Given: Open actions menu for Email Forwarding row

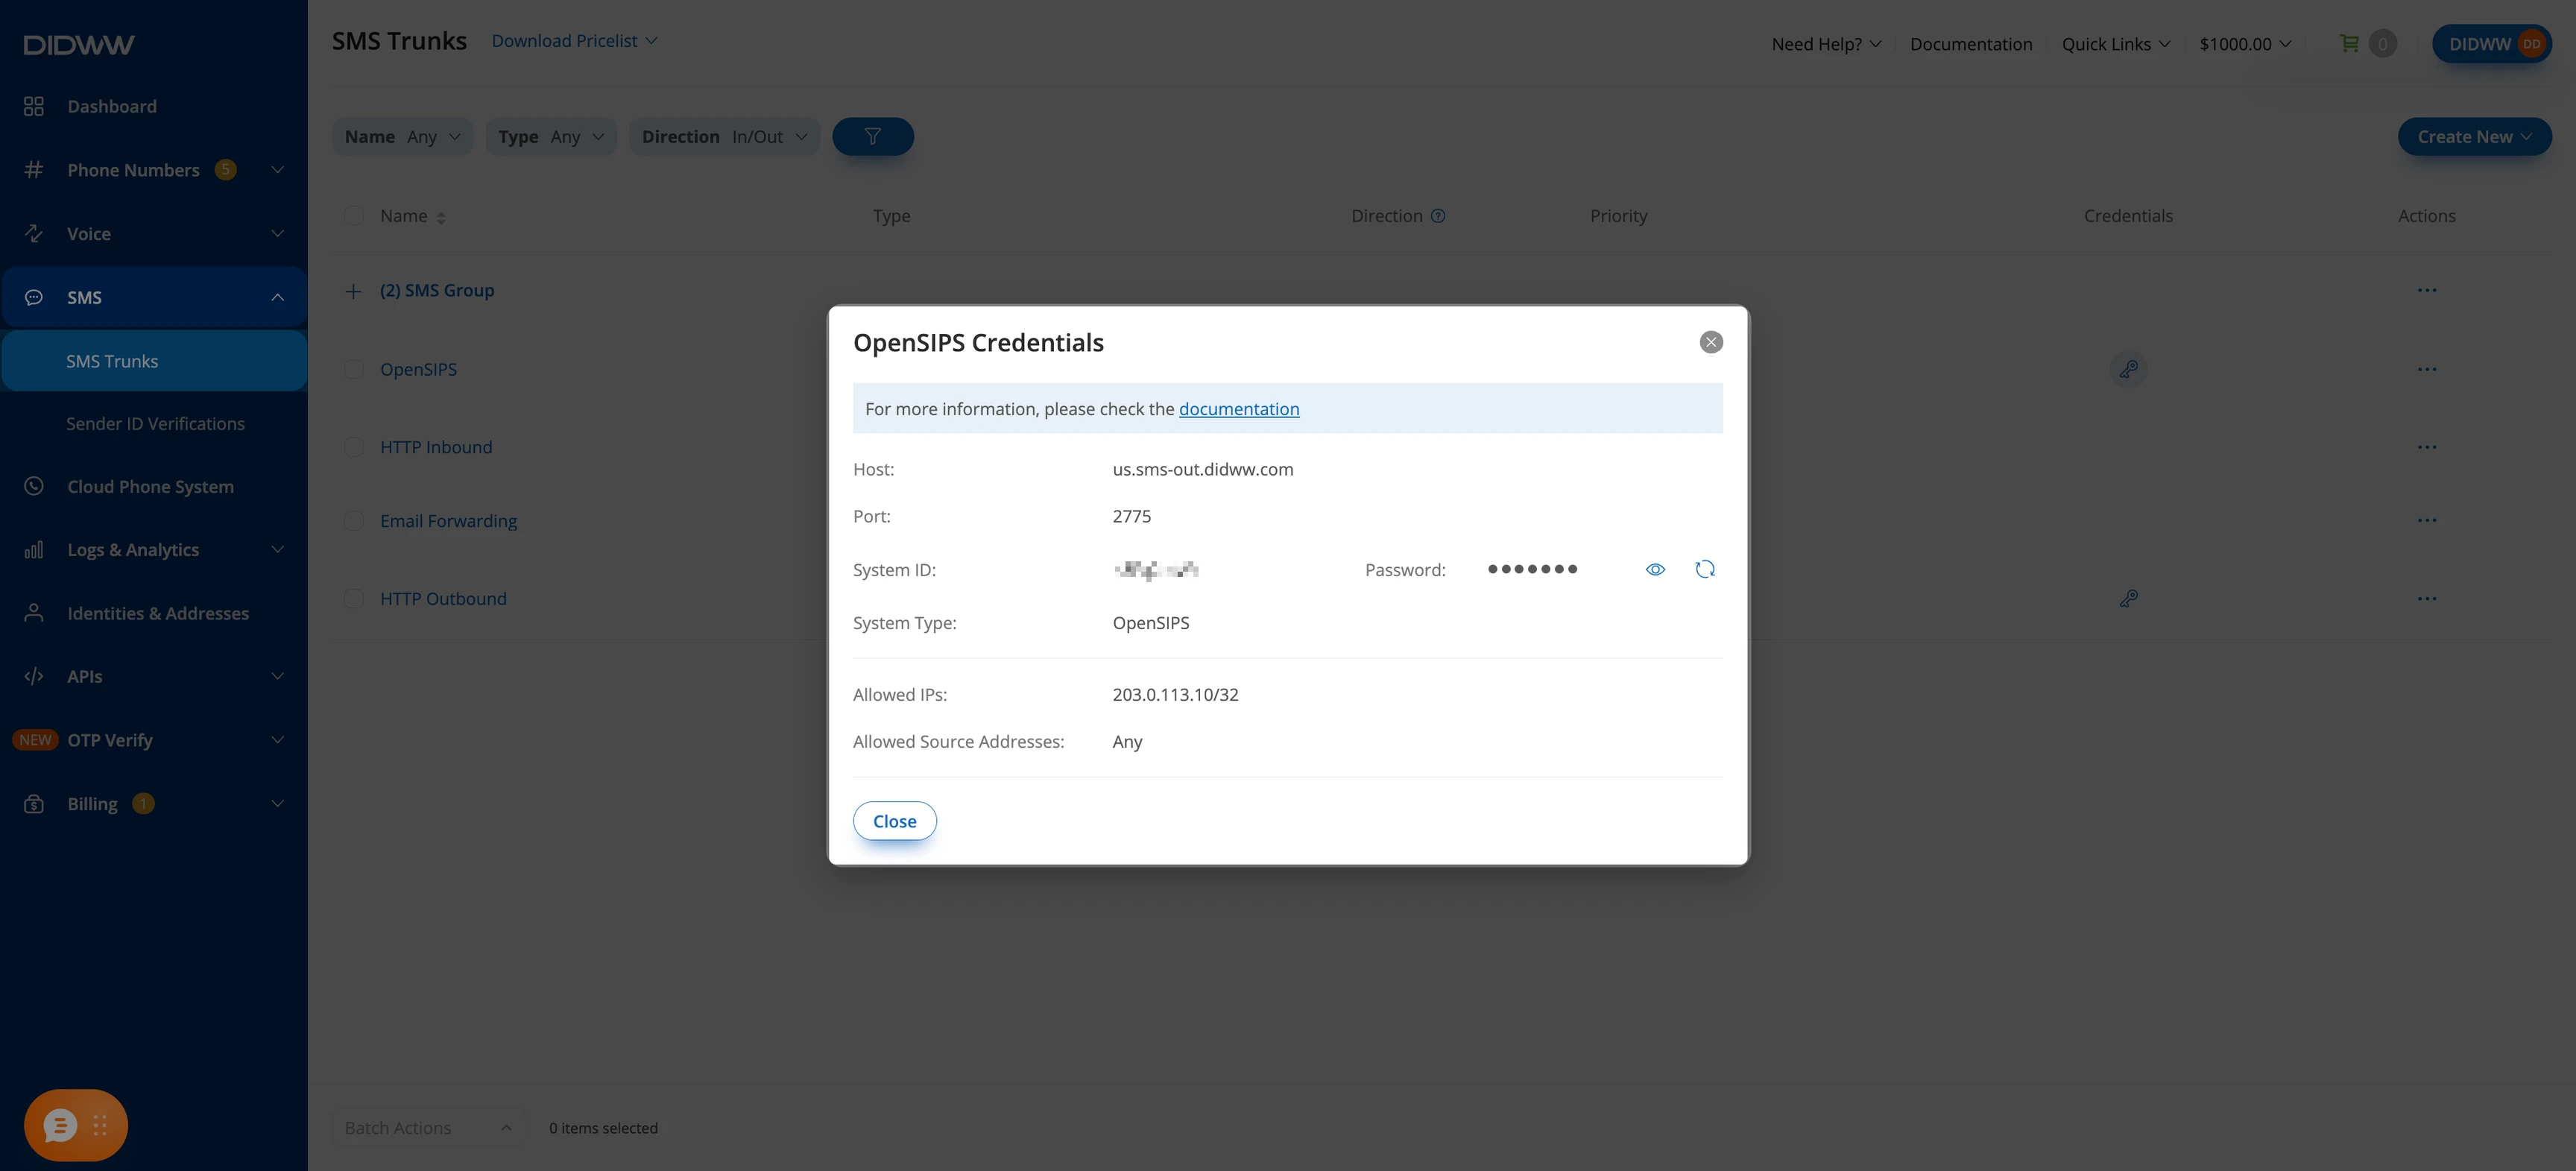Looking at the screenshot, I should pyautogui.click(x=2427, y=520).
